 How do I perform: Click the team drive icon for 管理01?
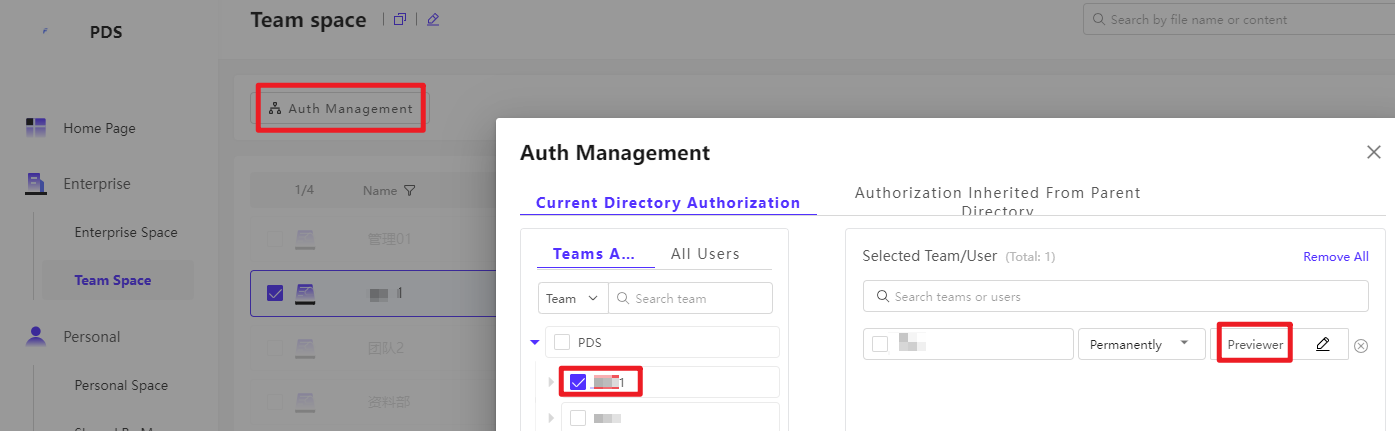(306, 239)
